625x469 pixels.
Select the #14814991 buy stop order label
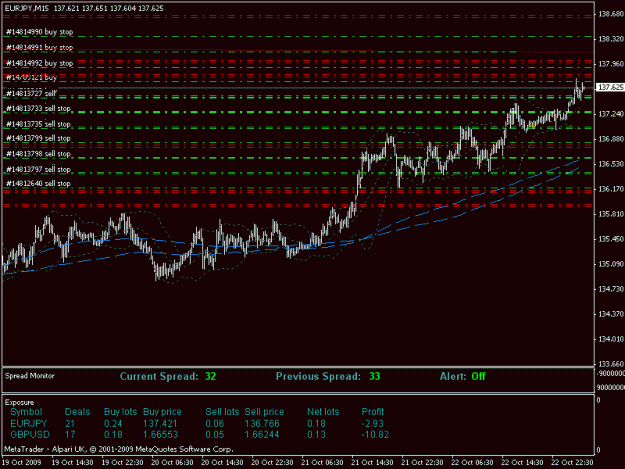pos(39,47)
